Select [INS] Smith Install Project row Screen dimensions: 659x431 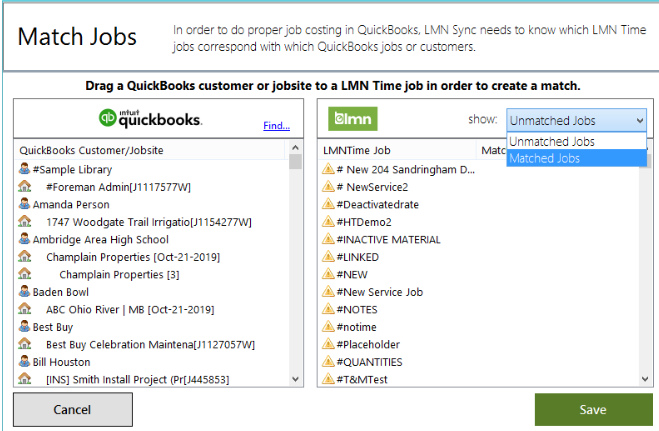(151, 379)
